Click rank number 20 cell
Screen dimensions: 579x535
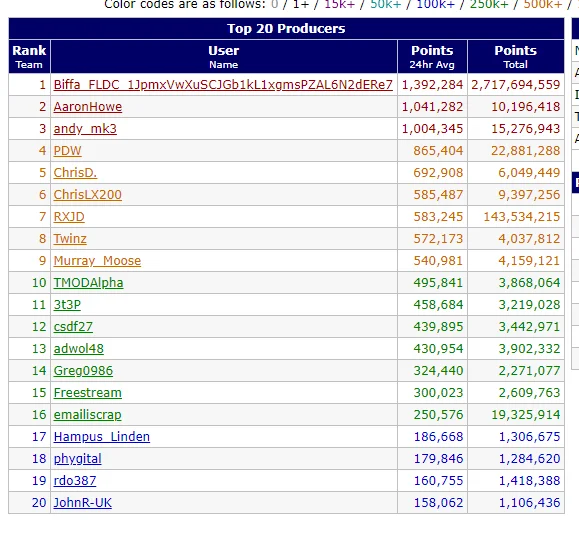point(29,503)
